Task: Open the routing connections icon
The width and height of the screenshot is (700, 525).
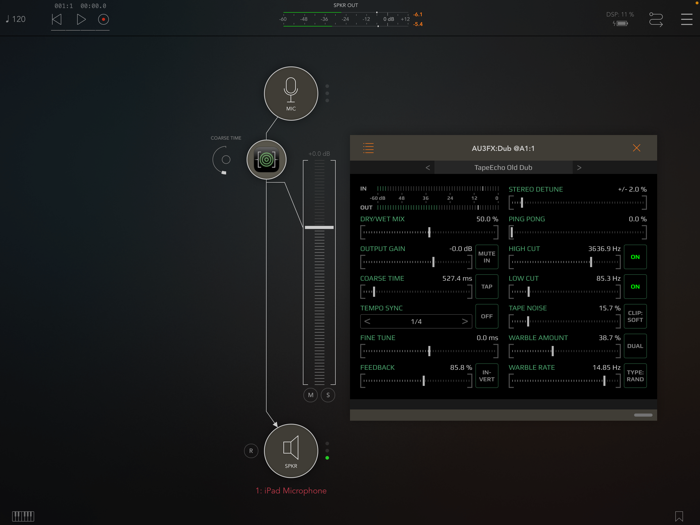Action: click(x=656, y=20)
